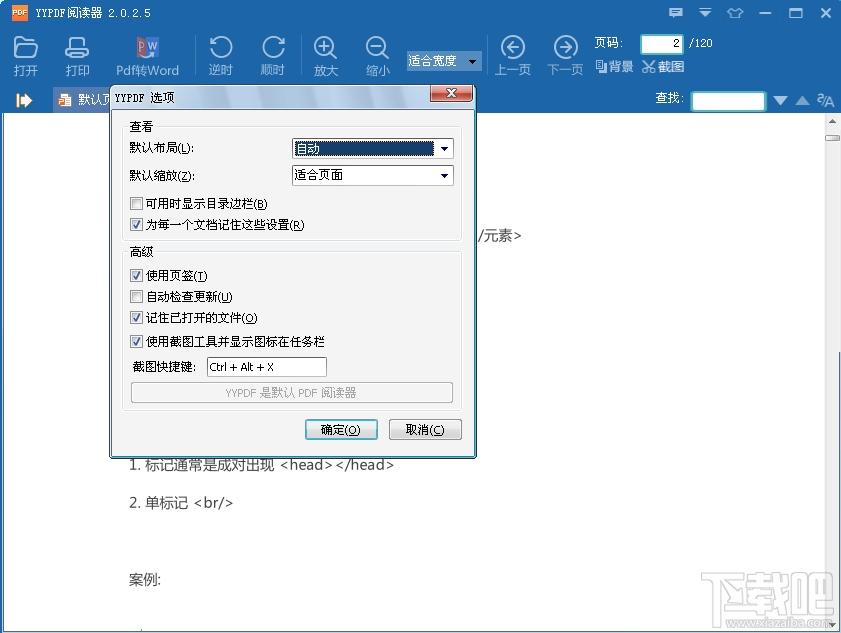Open the 适合宽度 zoom dropdown in toolbar
The width and height of the screenshot is (841, 633).
[444, 61]
